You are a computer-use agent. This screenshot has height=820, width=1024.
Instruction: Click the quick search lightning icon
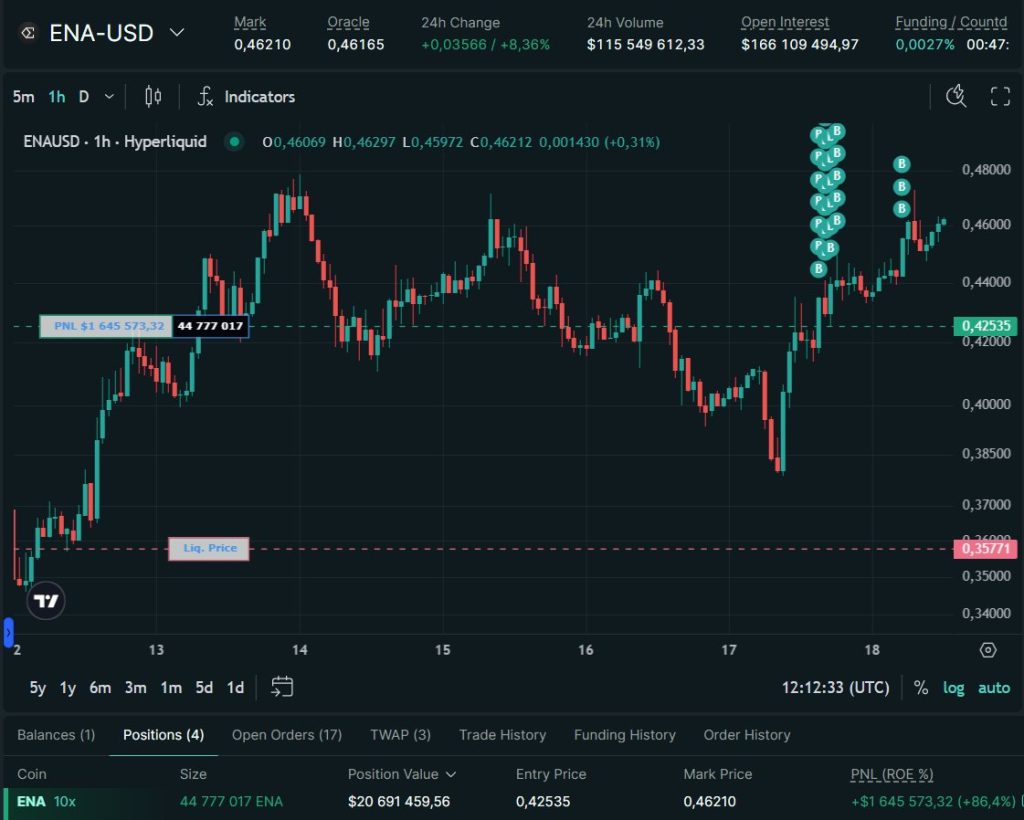point(956,96)
